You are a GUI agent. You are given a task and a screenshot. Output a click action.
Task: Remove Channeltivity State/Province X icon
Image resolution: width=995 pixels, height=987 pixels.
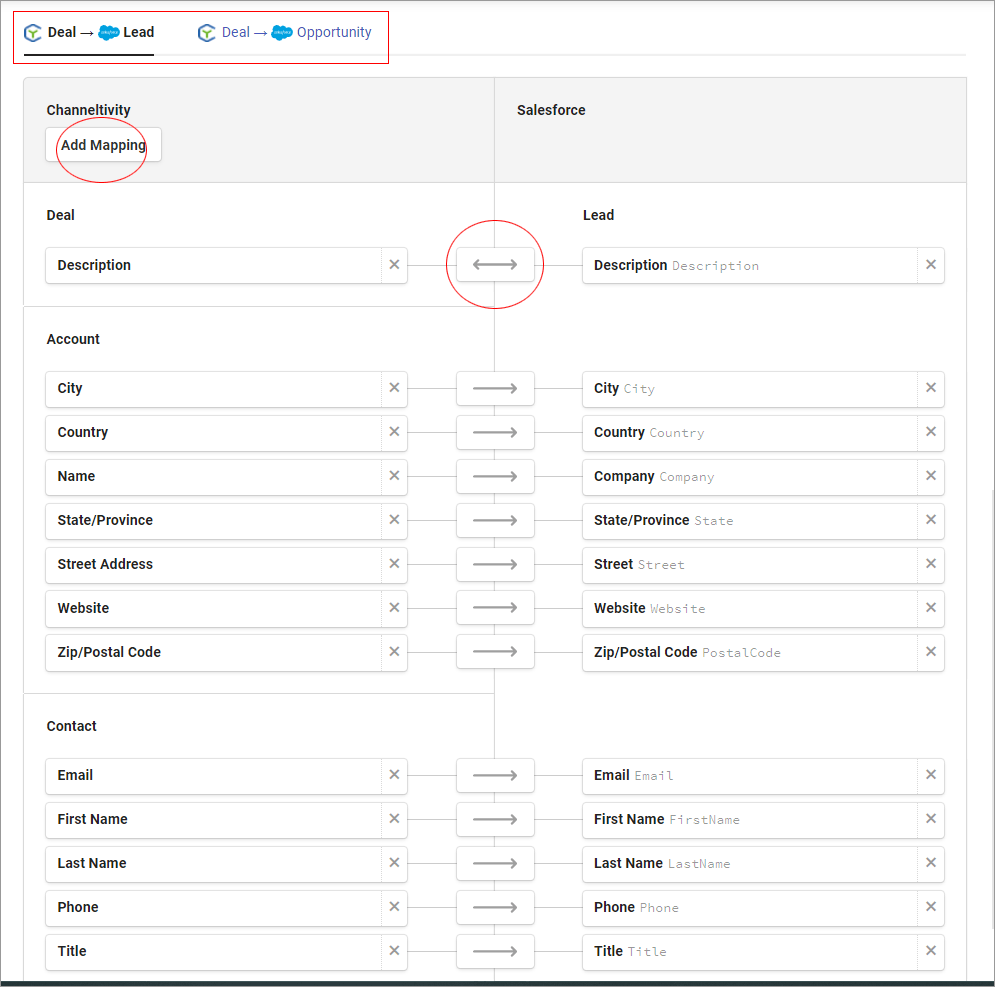[x=394, y=520]
